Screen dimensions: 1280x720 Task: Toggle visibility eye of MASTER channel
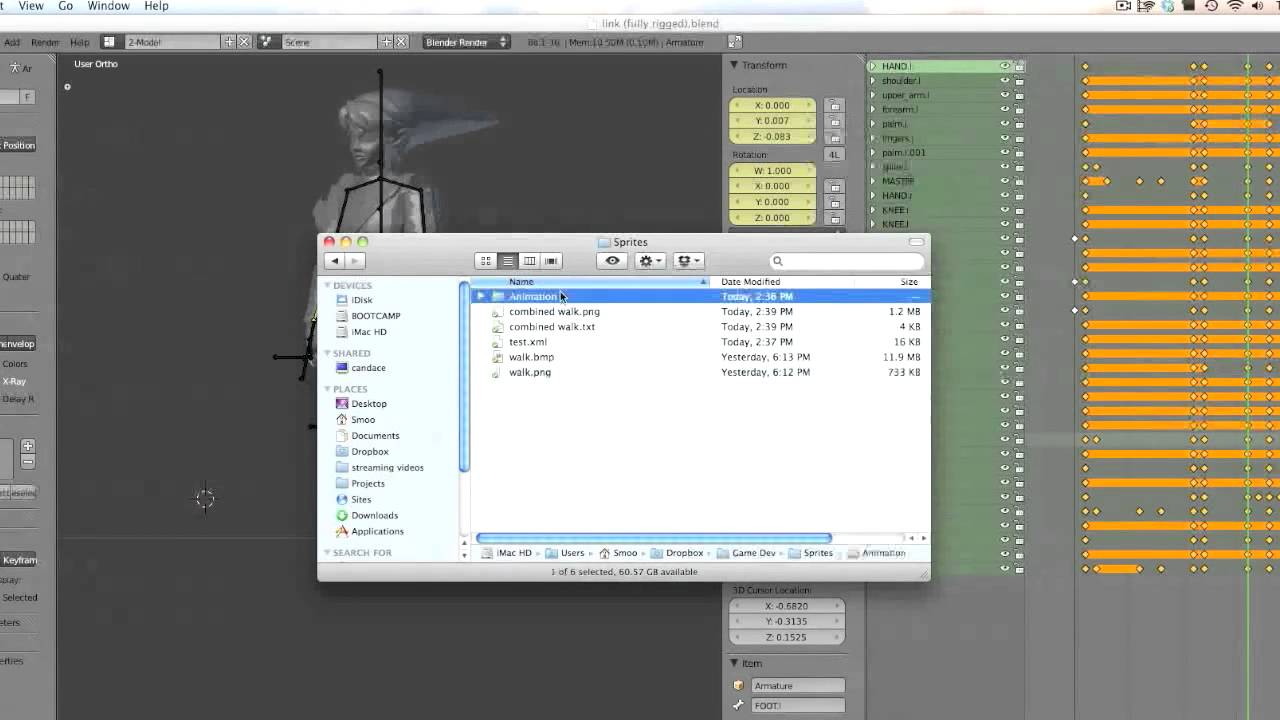pyautogui.click(x=1005, y=181)
